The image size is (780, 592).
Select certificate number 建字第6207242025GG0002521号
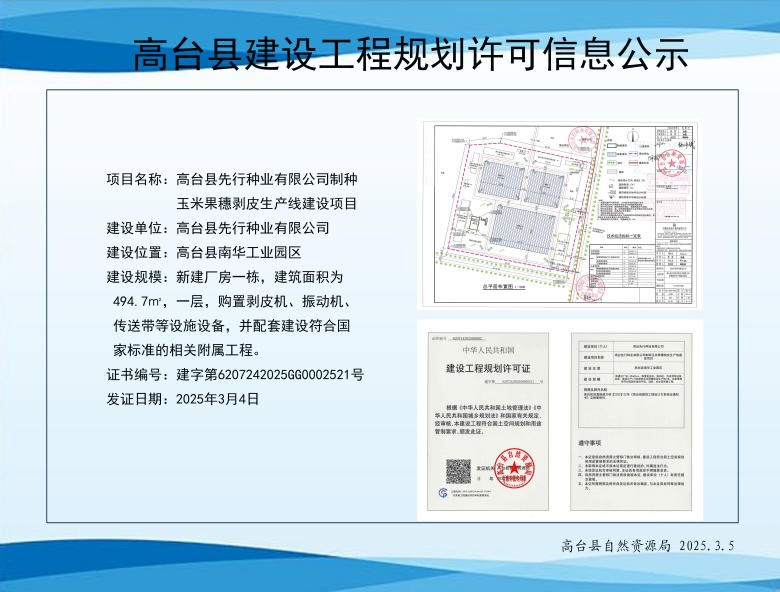tap(270, 374)
